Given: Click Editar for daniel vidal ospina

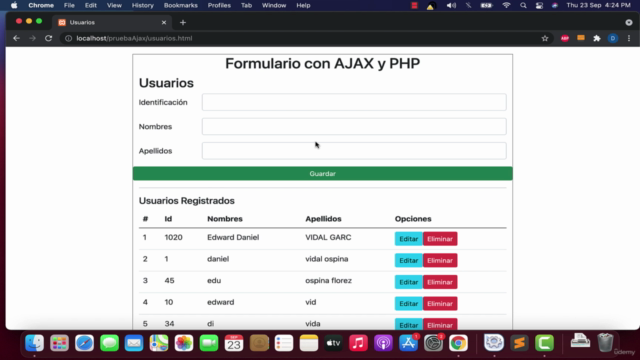Looking at the screenshot, I should (x=409, y=260).
